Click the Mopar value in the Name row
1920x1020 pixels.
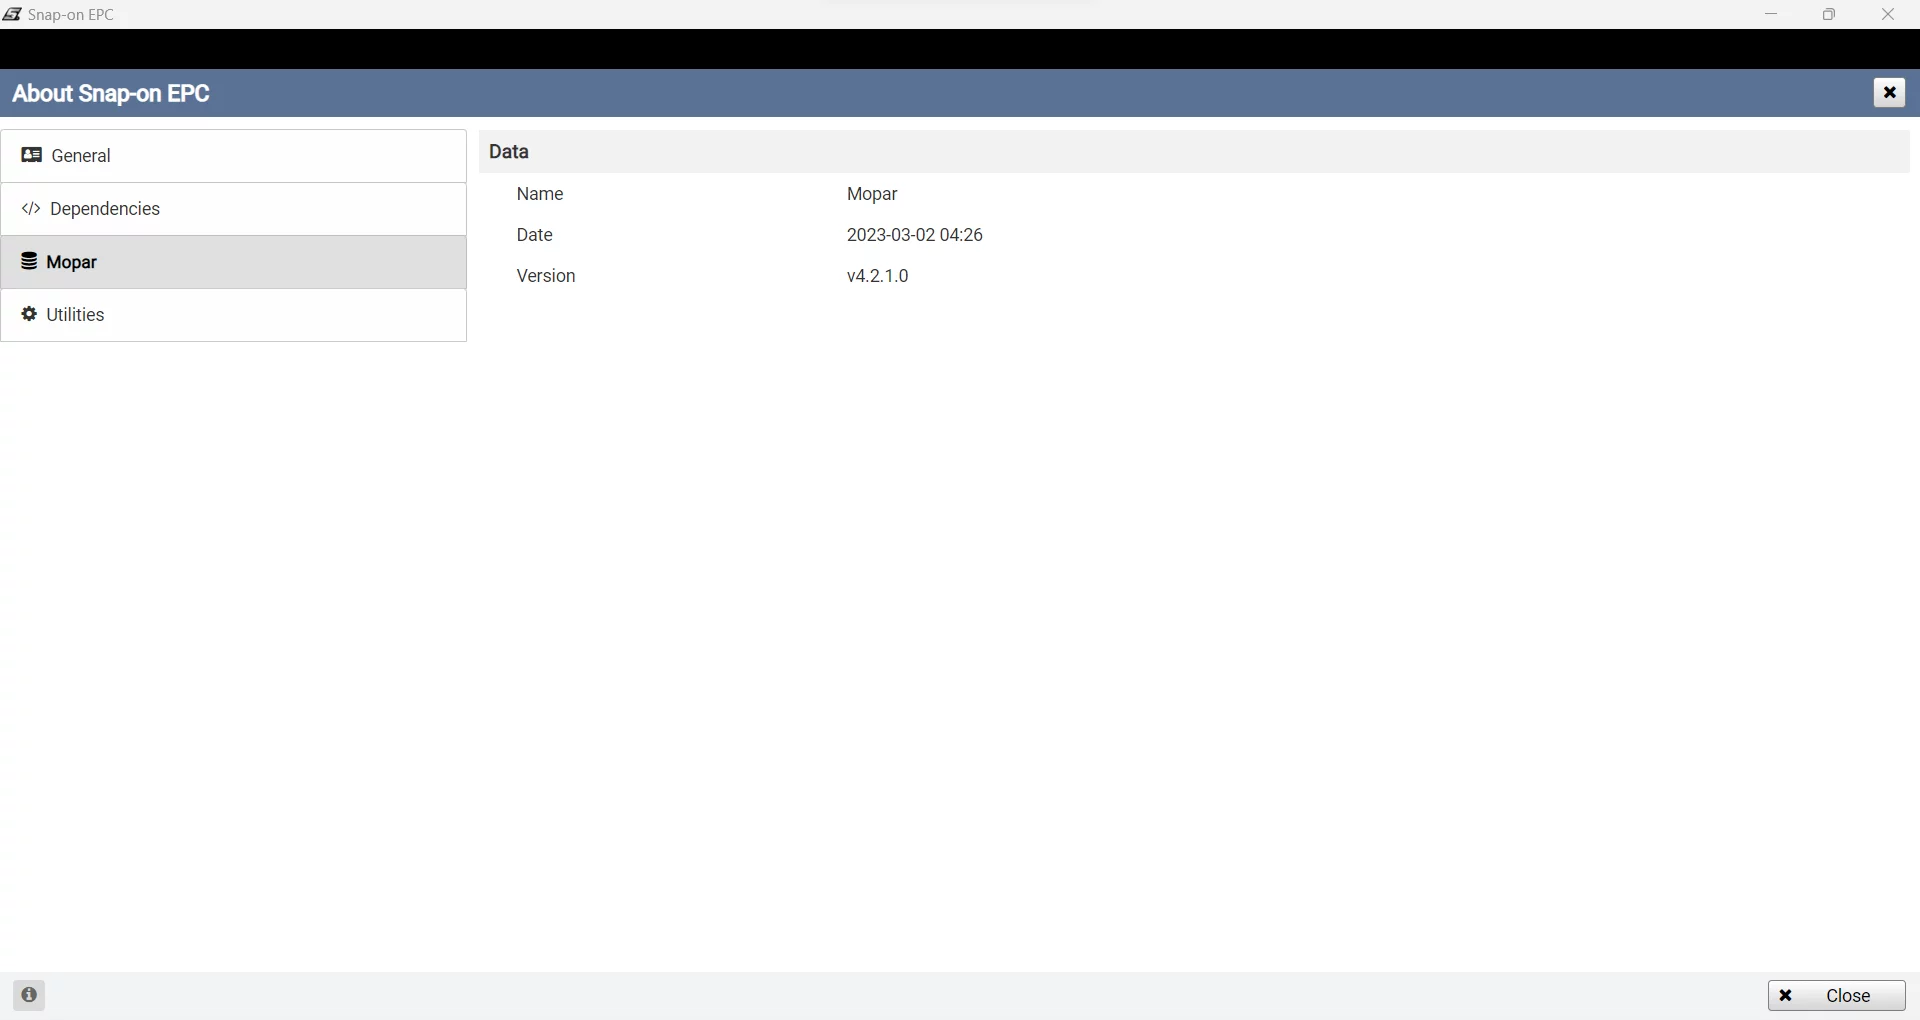pyautogui.click(x=872, y=194)
